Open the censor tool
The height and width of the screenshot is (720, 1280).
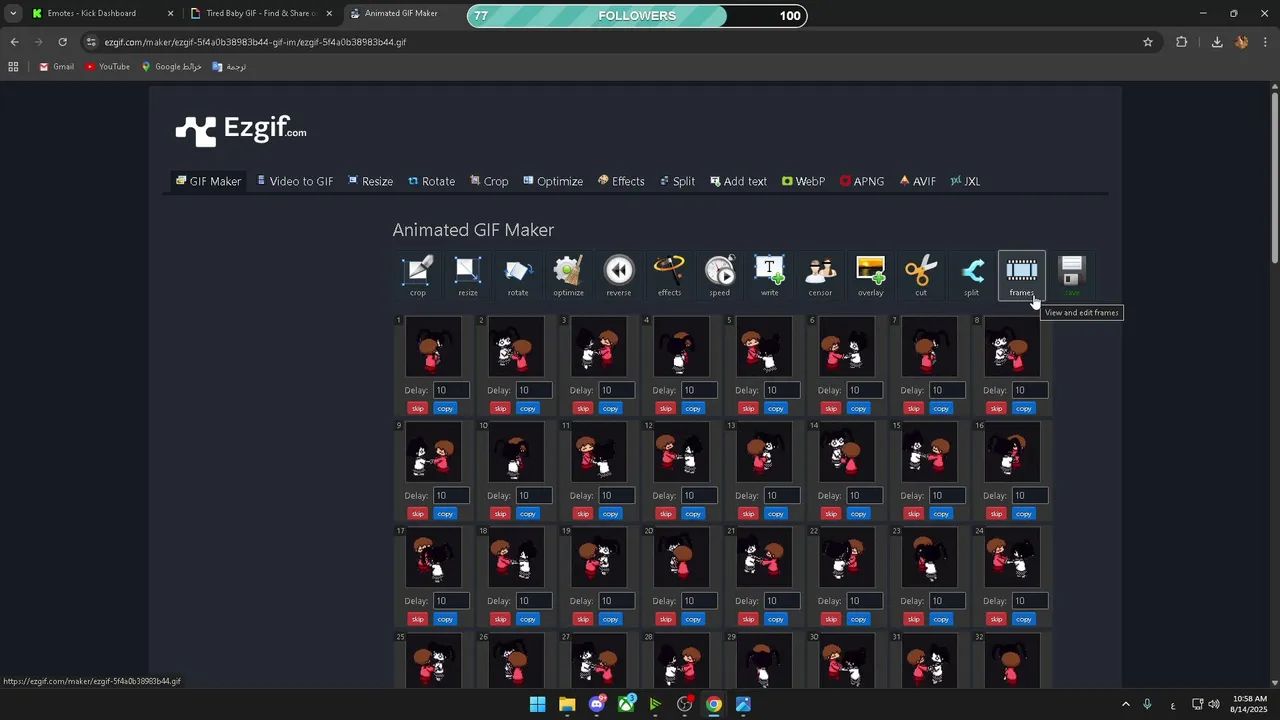click(820, 275)
